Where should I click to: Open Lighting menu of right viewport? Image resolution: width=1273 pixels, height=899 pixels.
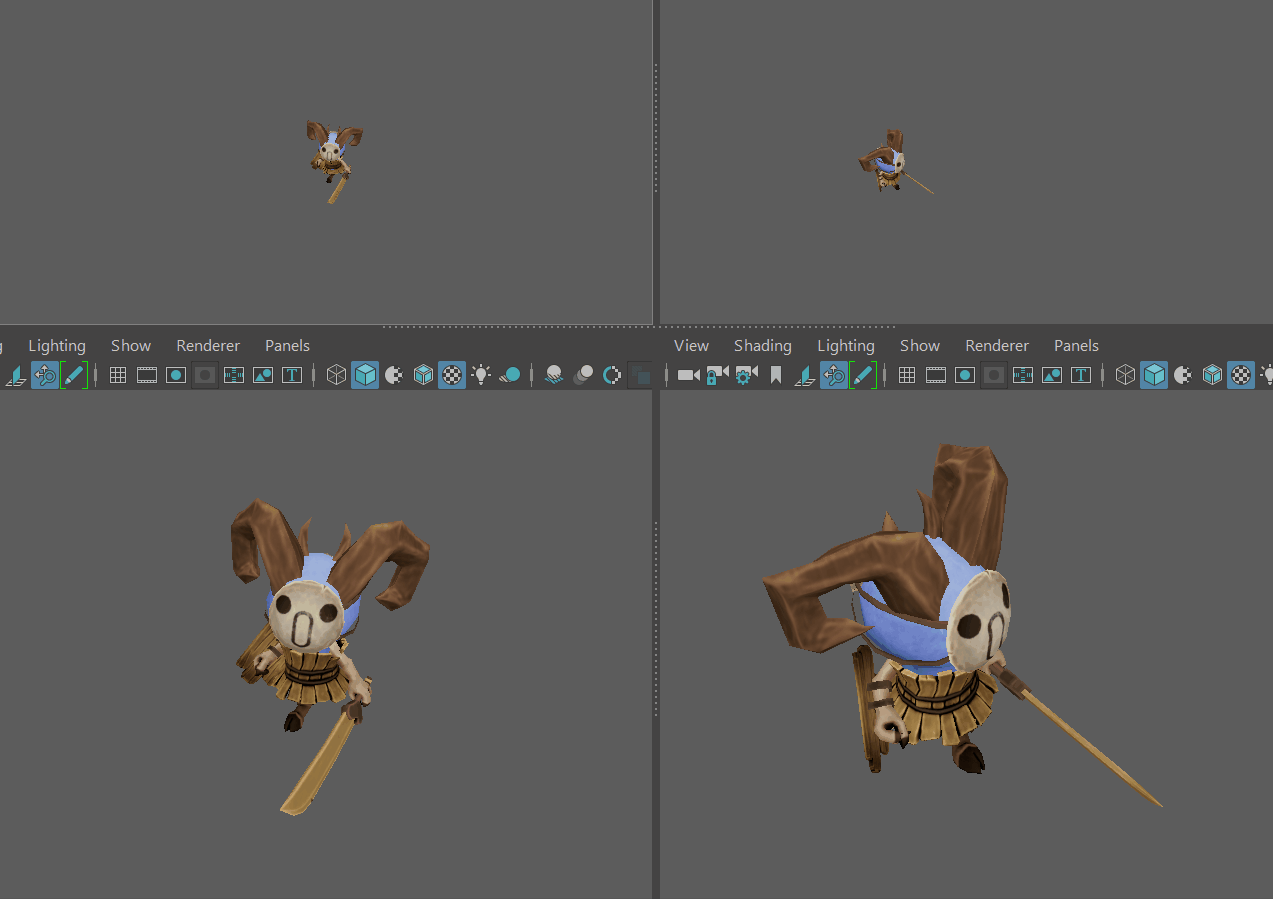click(846, 345)
